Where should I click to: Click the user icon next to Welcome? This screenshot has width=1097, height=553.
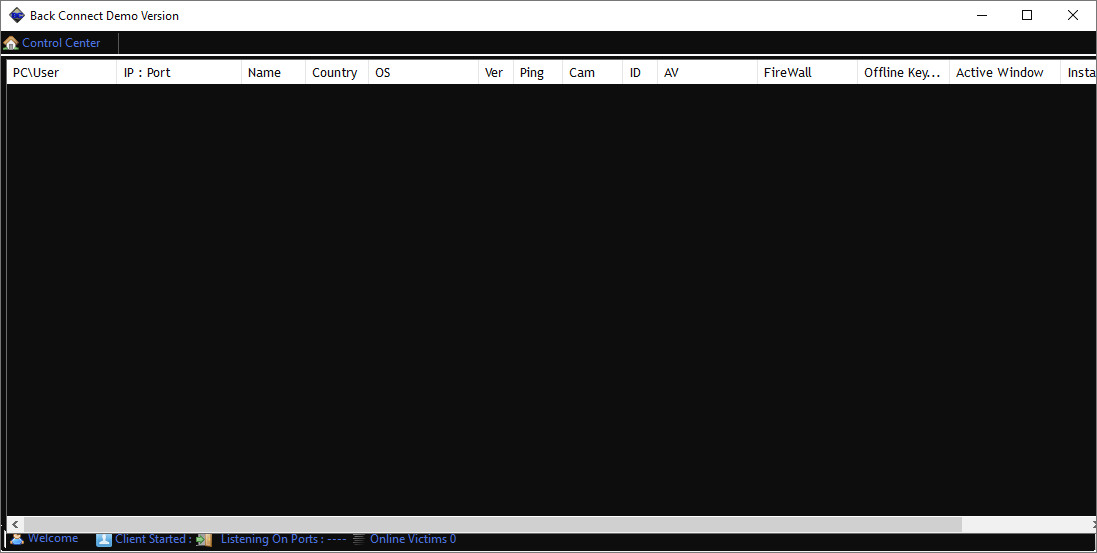click(x=16, y=539)
